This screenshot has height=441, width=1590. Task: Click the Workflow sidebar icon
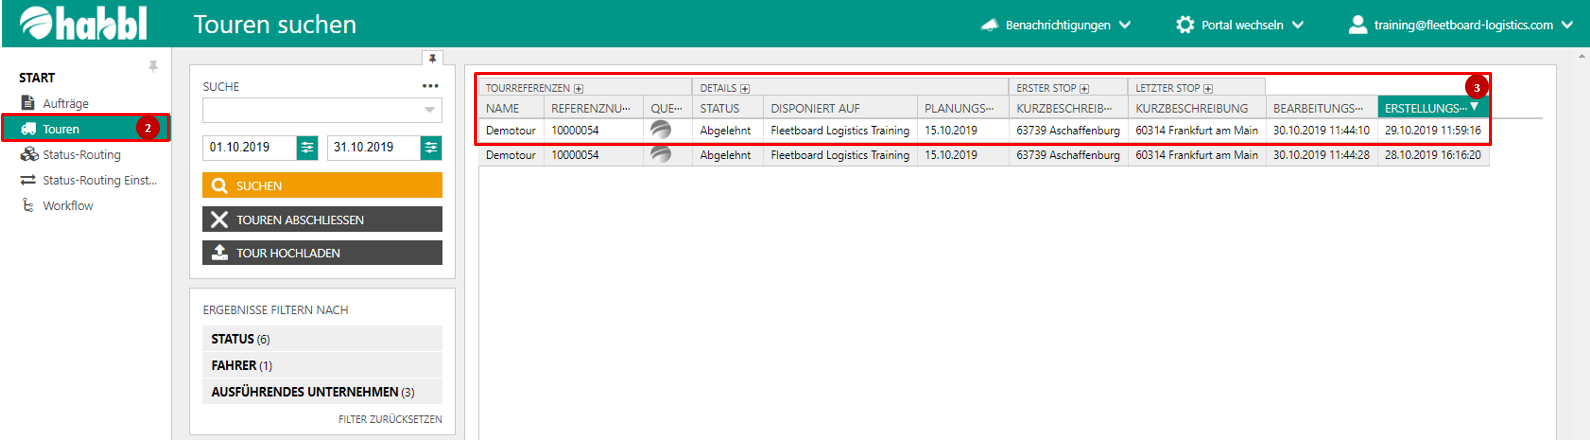coord(28,206)
